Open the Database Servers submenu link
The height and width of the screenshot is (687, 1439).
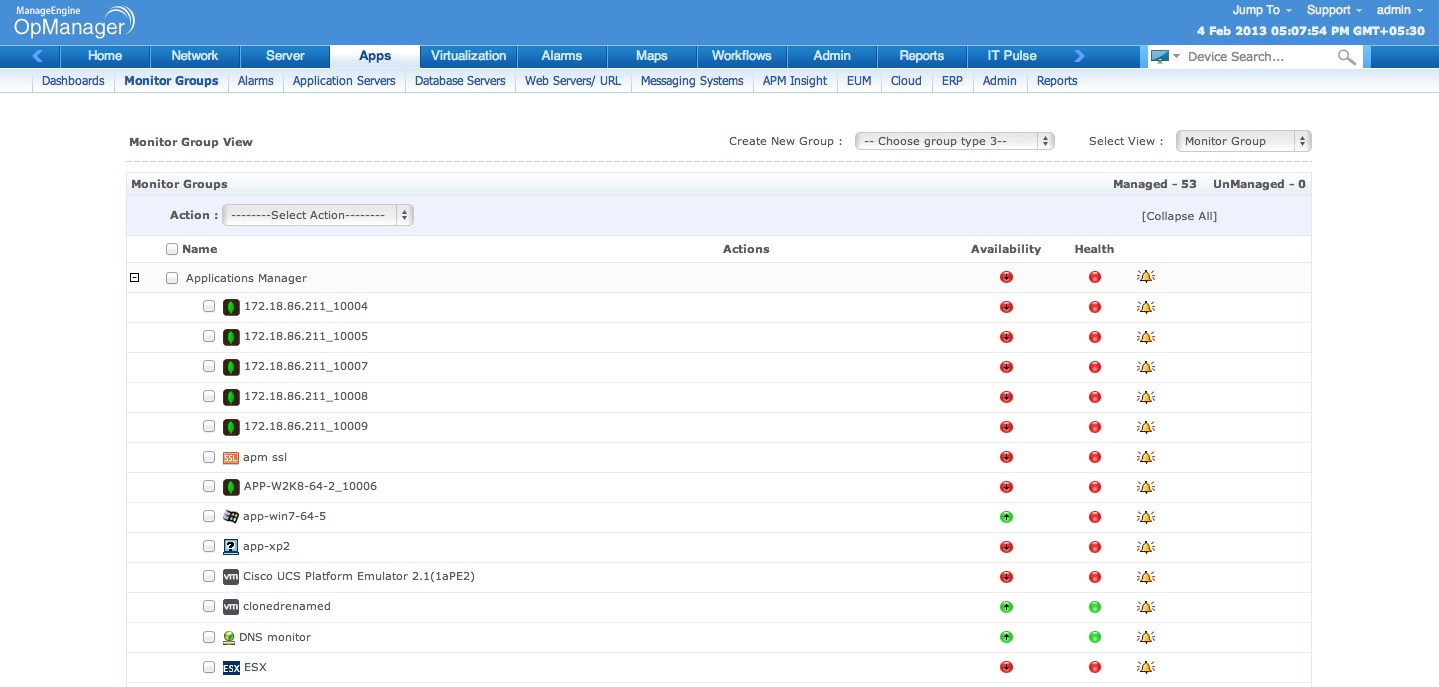[x=460, y=81]
